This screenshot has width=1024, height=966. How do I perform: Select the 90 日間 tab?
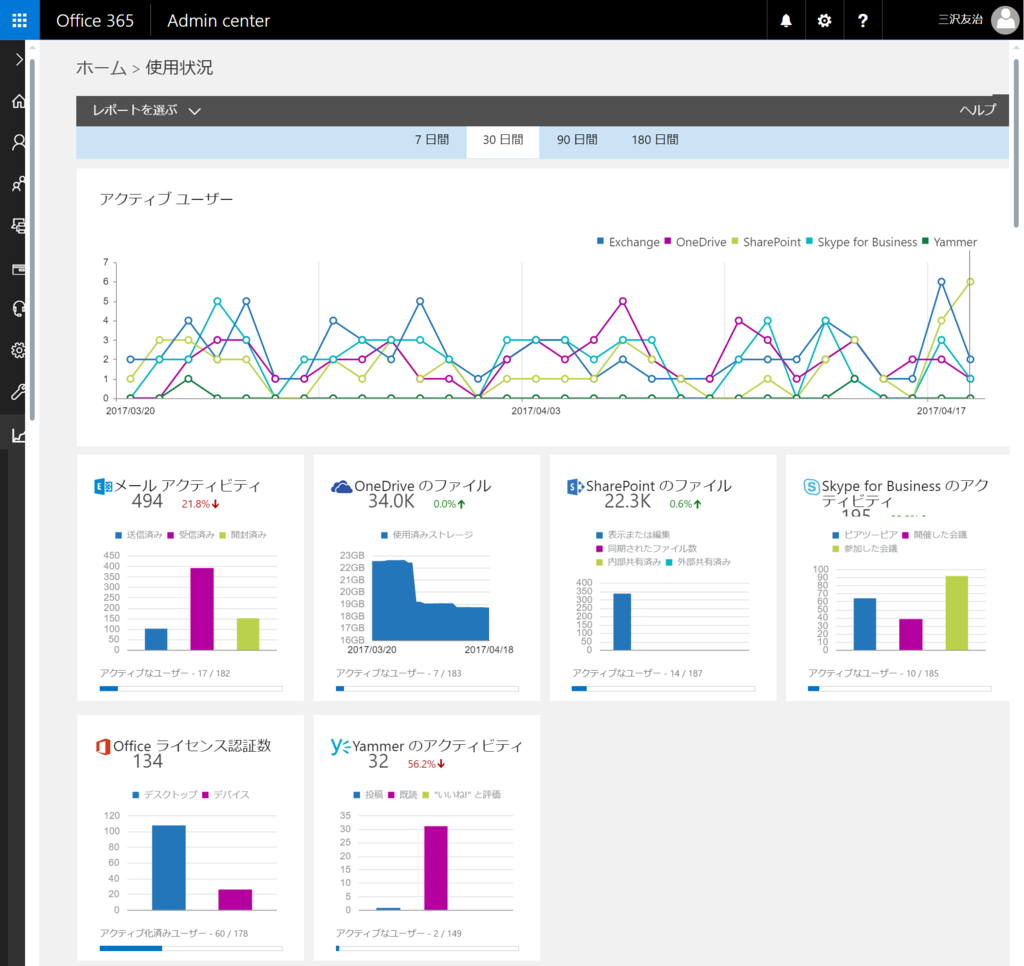(577, 140)
